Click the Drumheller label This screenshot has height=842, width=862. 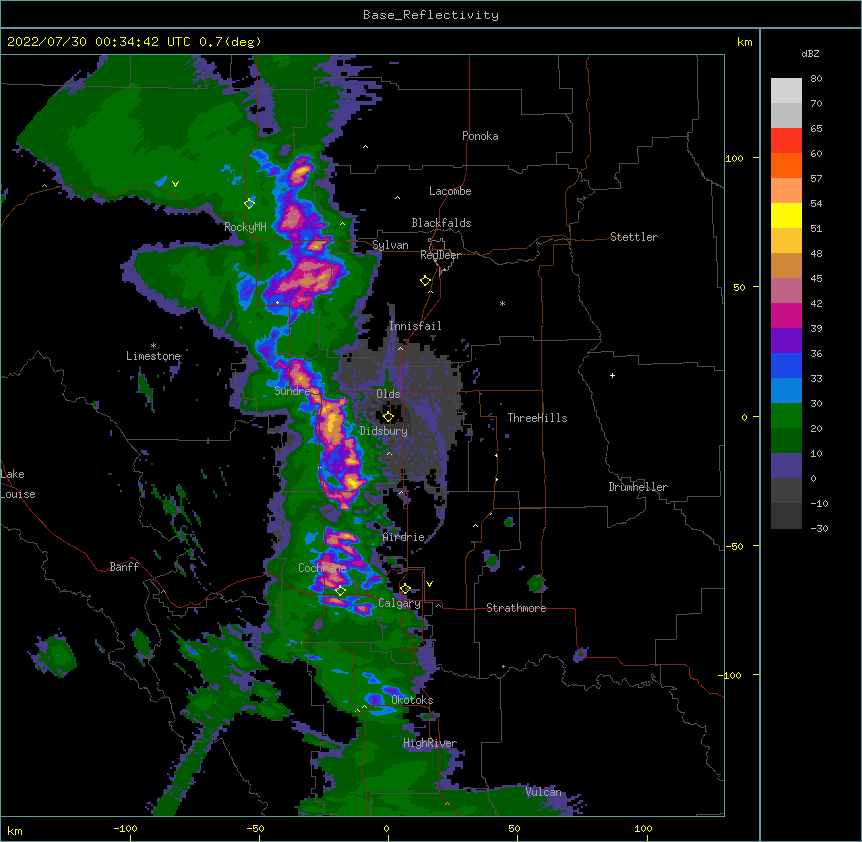click(638, 487)
